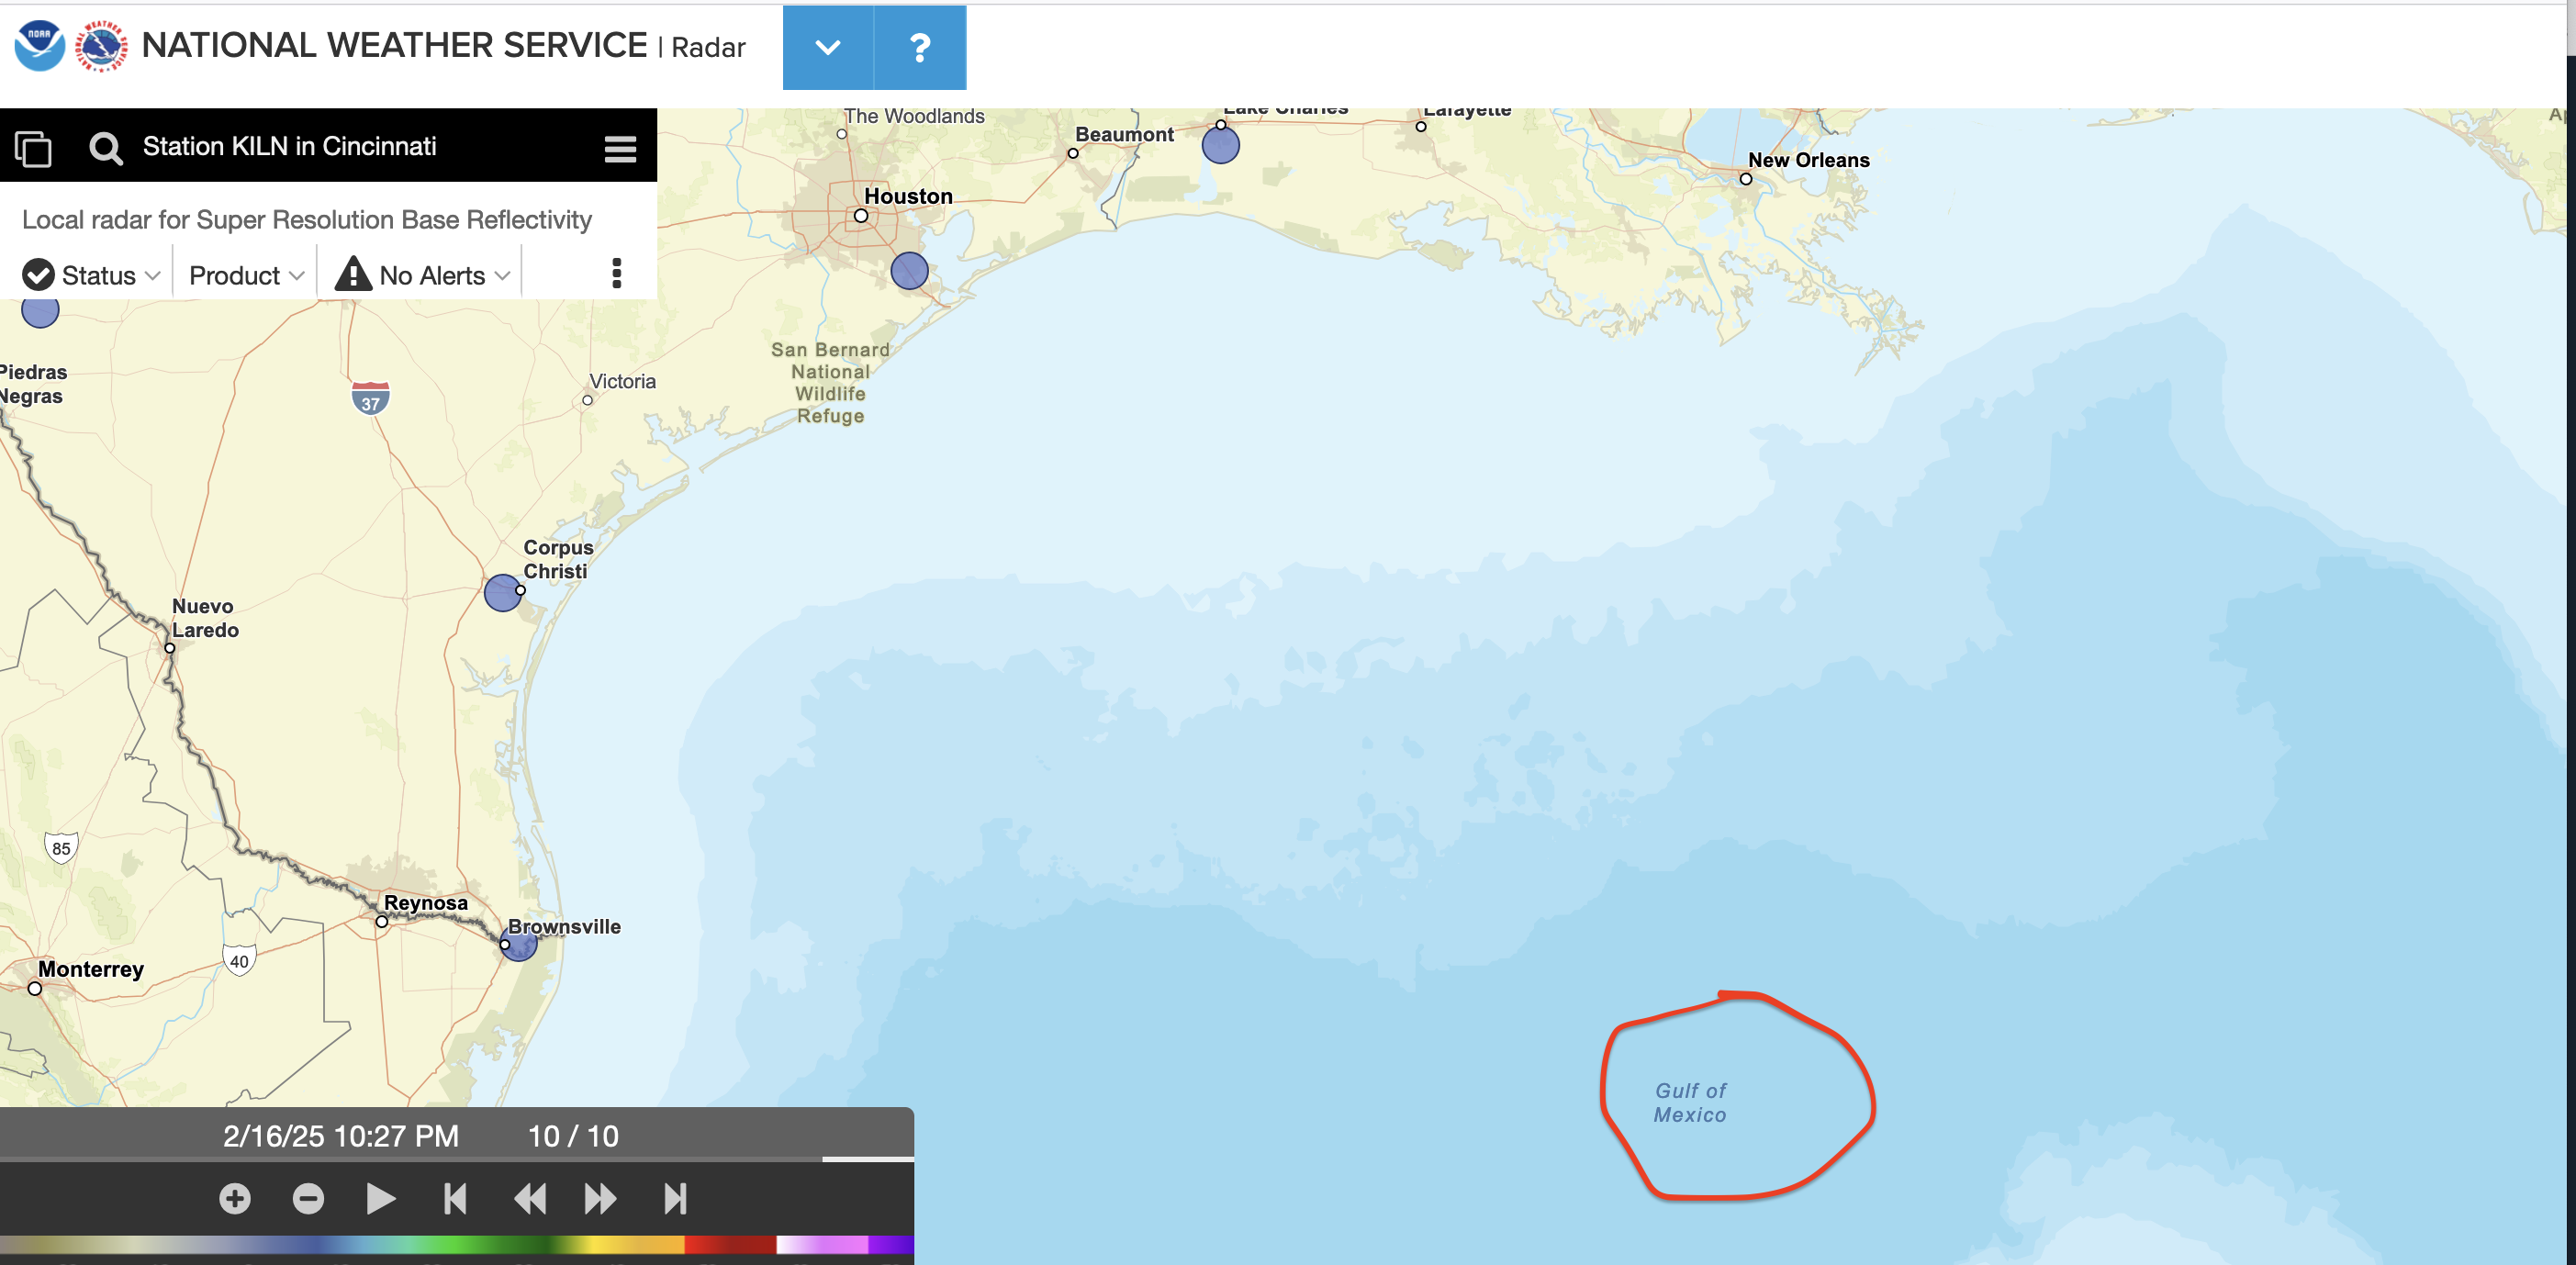This screenshot has height=1265, width=2576.
Task: Select the Houston radar station circle
Action: (909, 270)
